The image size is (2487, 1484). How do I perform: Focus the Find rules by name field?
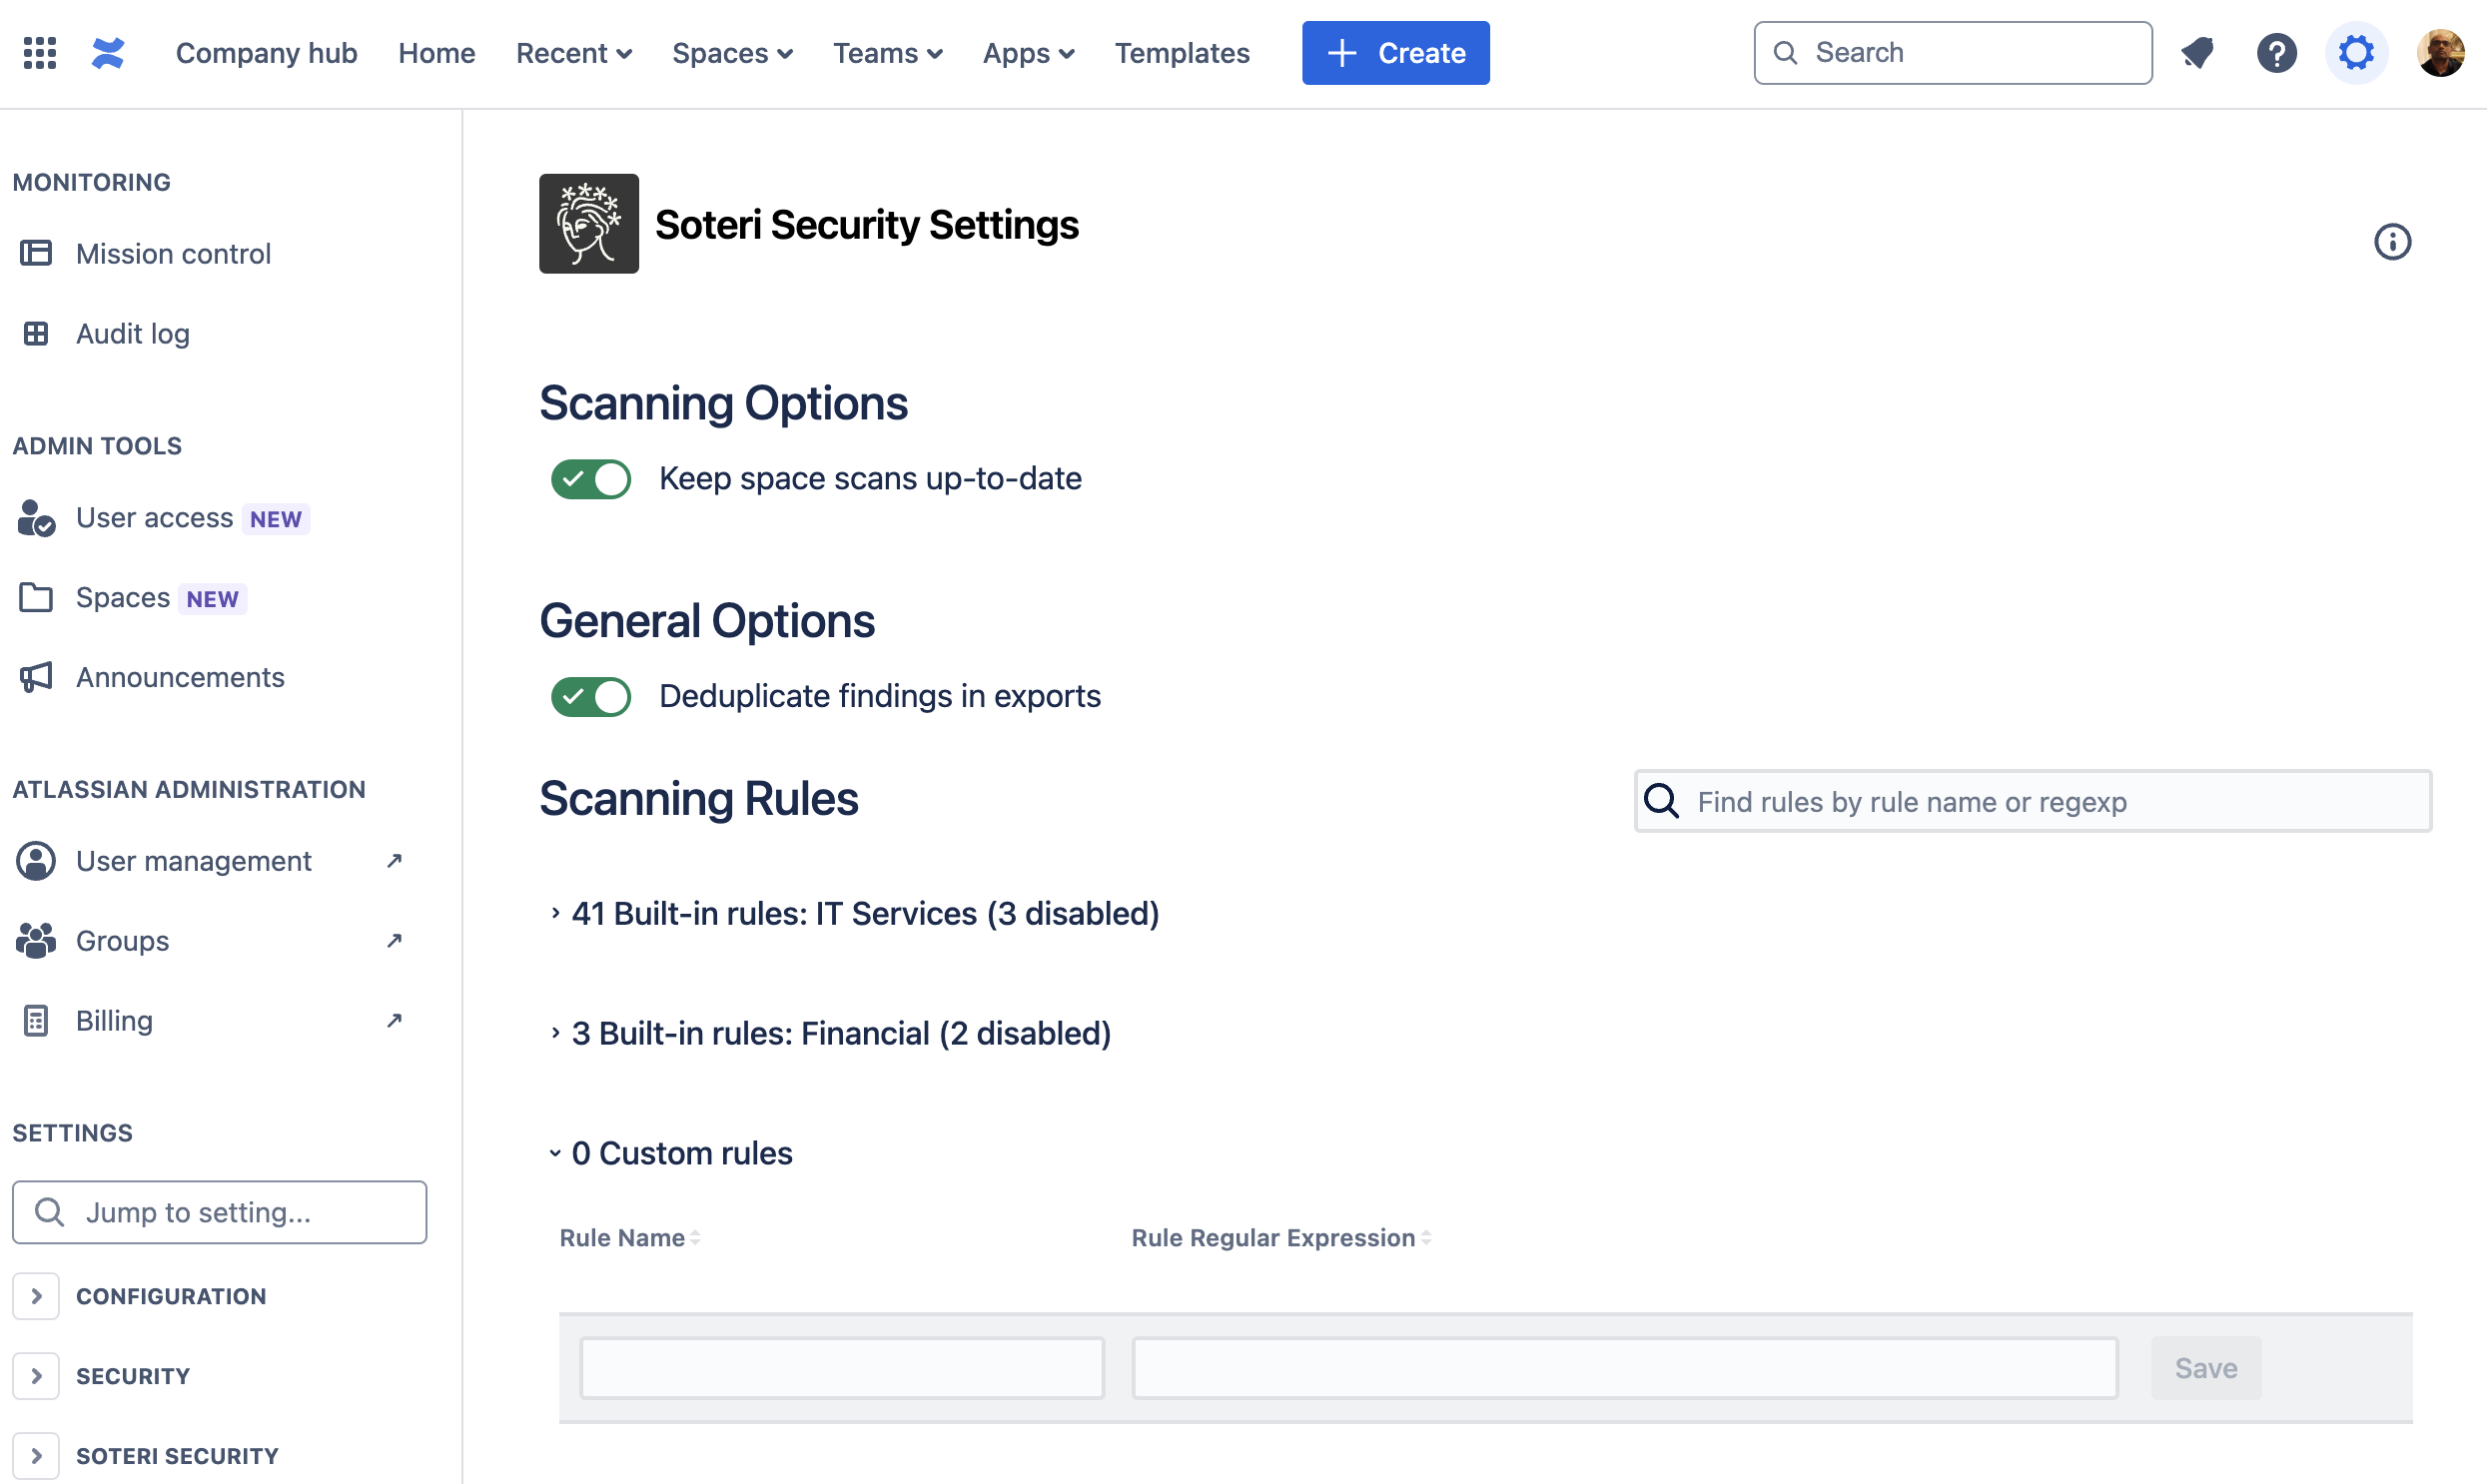tap(2033, 802)
